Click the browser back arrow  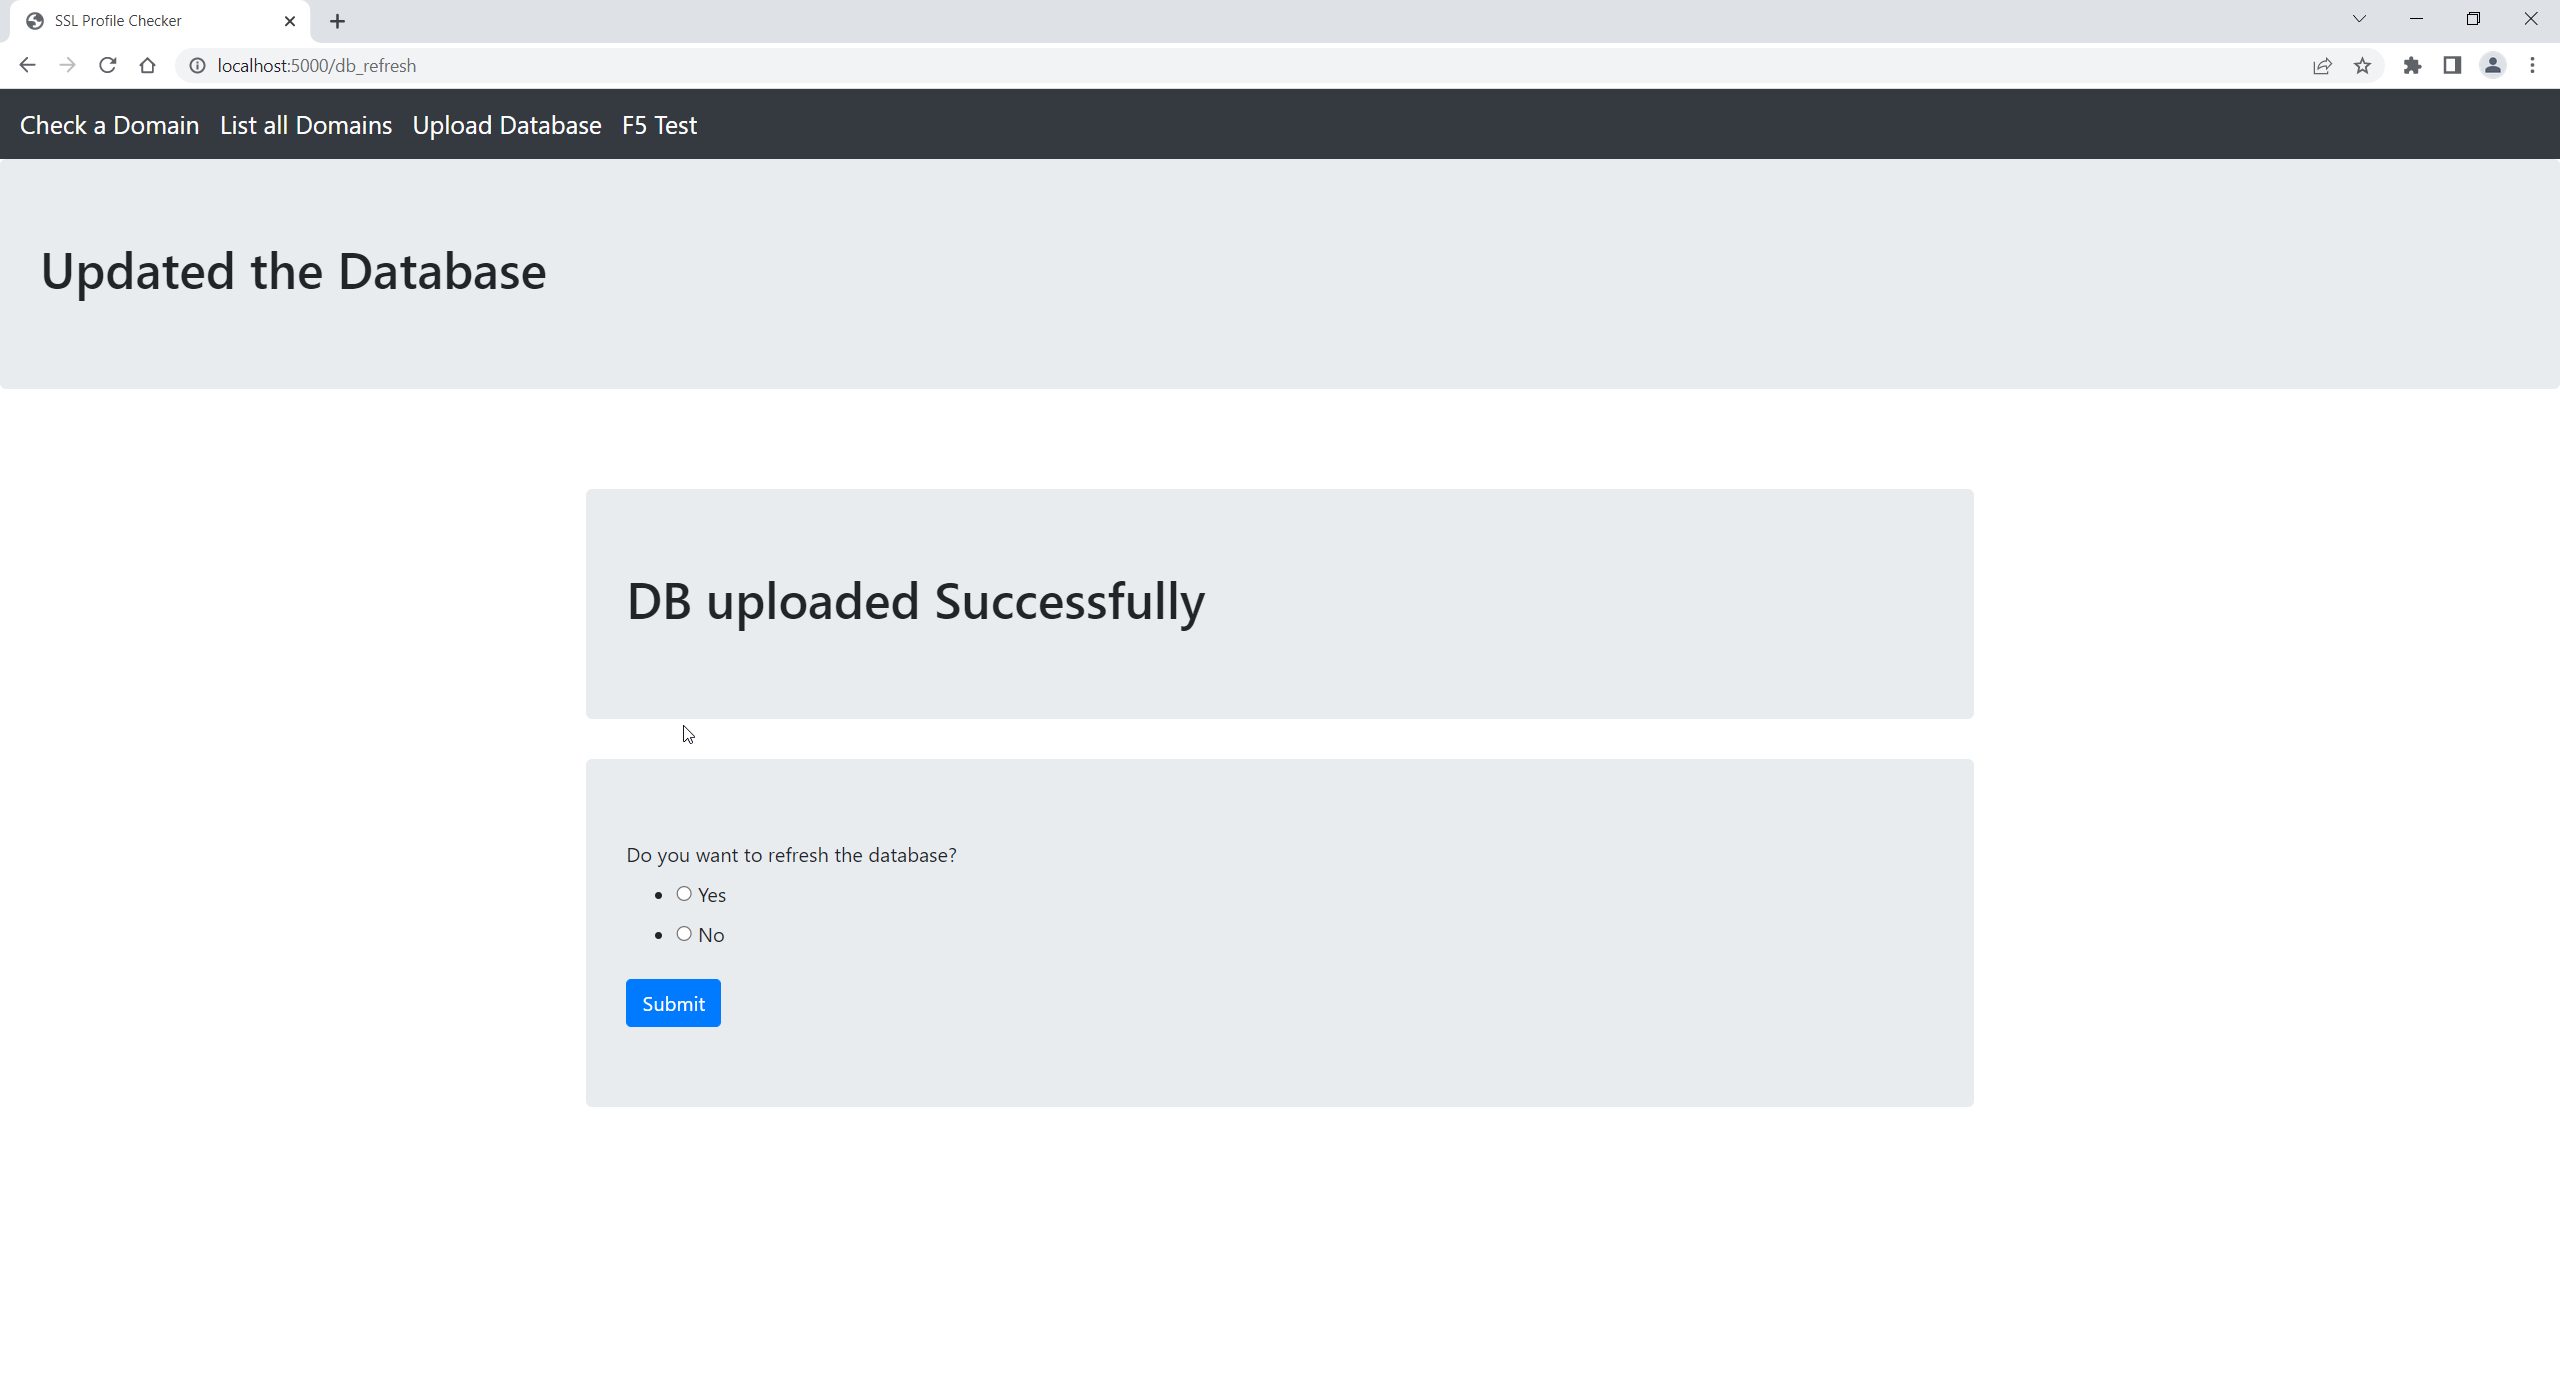pos(27,65)
